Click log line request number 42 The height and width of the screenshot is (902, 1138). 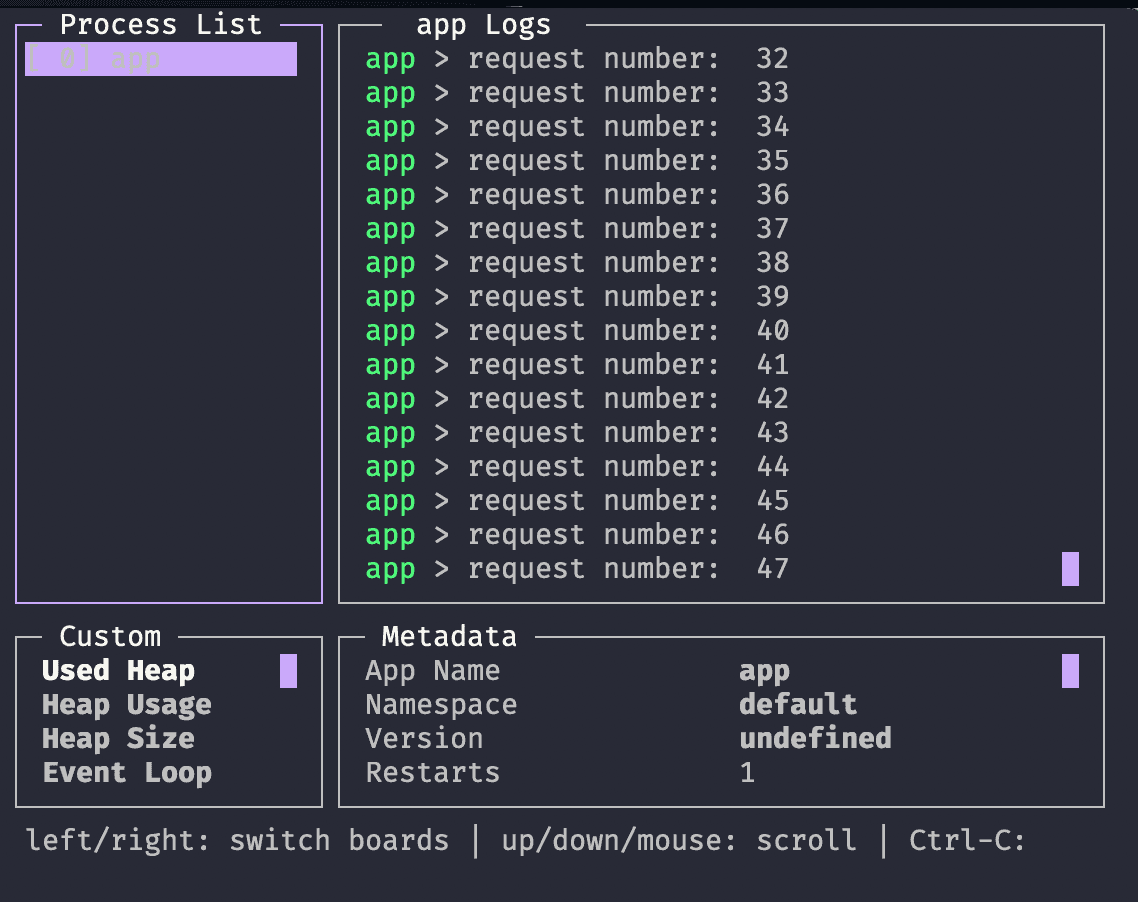pyautogui.click(x=577, y=399)
